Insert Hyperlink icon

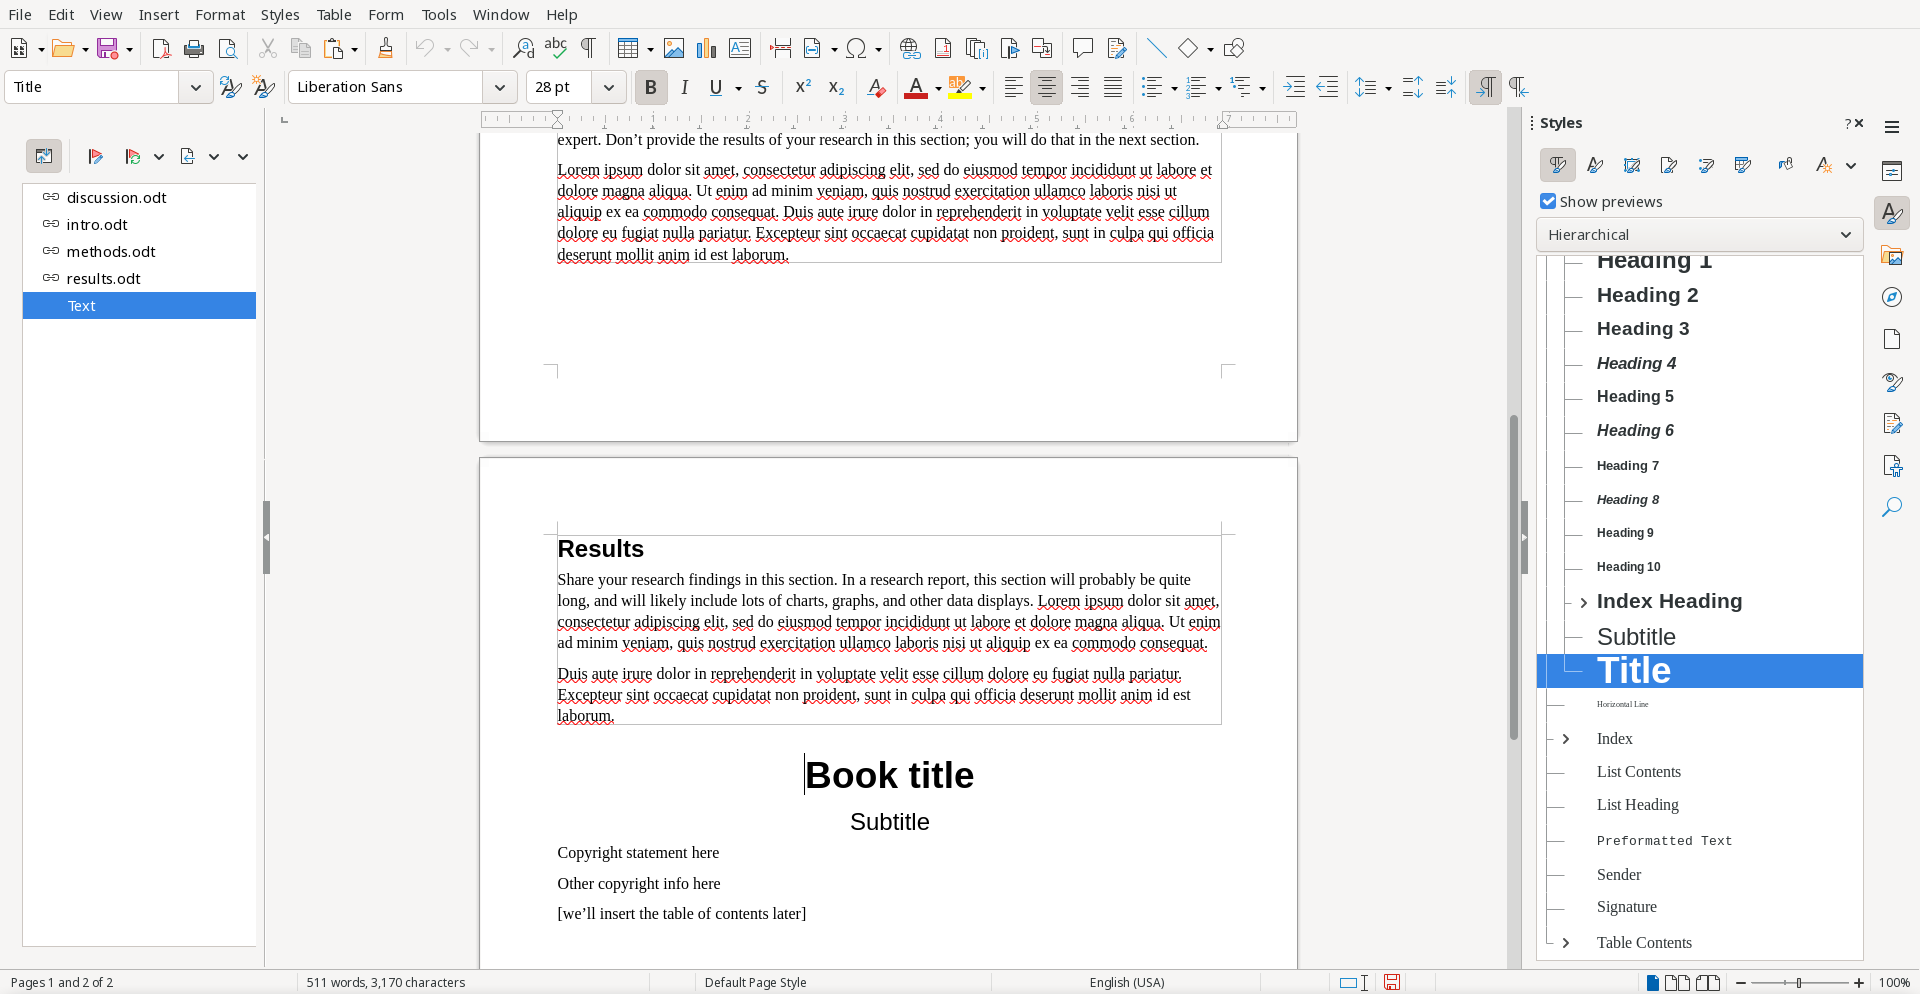910,48
